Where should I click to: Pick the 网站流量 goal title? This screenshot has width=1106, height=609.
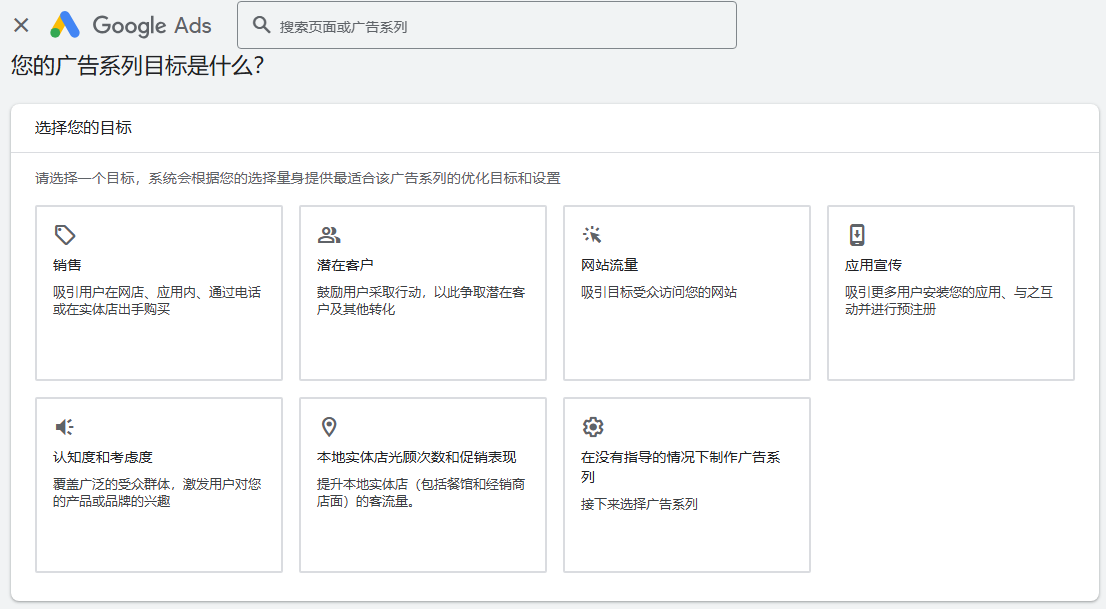(609, 265)
